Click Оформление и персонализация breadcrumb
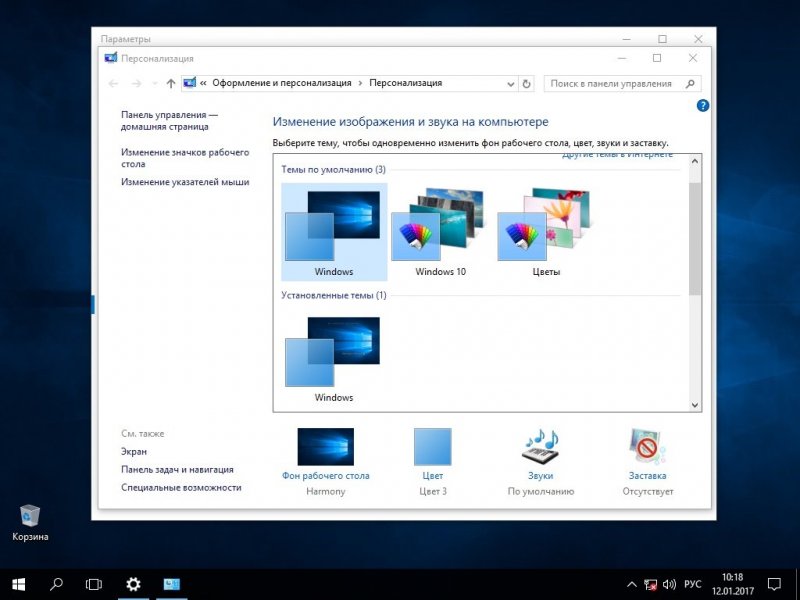Viewport: 800px width, 600px height. (x=282, y=83)
